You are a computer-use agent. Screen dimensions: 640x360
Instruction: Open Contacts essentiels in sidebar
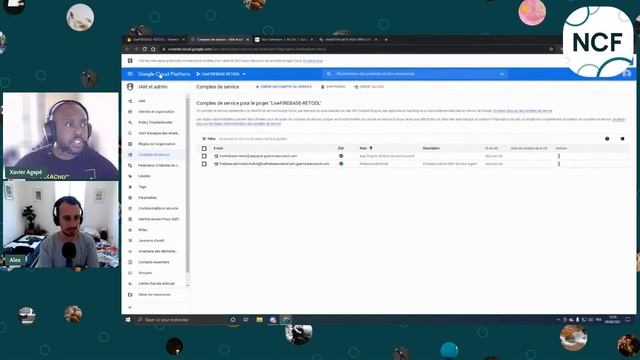[x=154, y=262]
